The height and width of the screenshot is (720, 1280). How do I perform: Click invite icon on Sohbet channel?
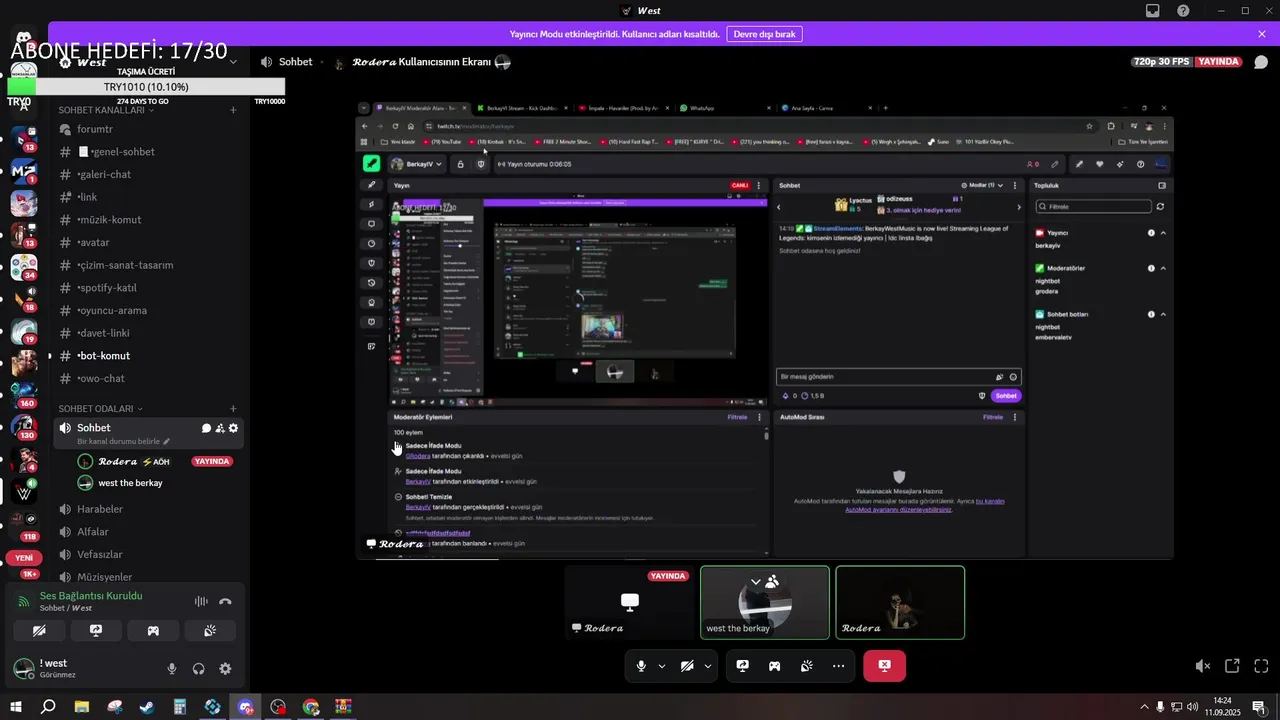click(220, 428)
